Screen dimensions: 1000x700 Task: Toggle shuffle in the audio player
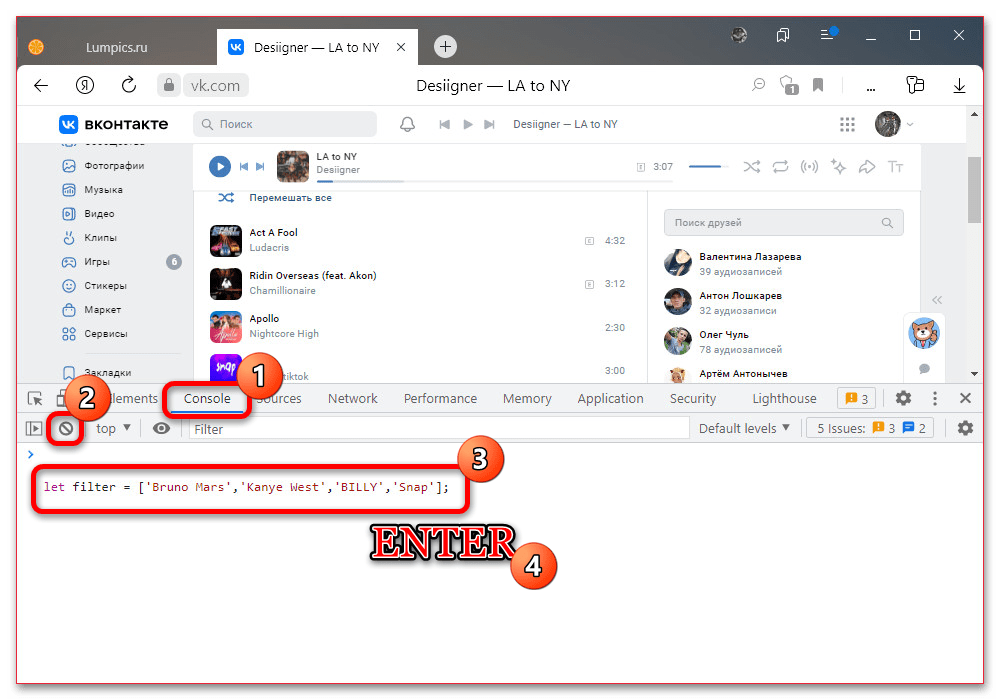[751, 167]
